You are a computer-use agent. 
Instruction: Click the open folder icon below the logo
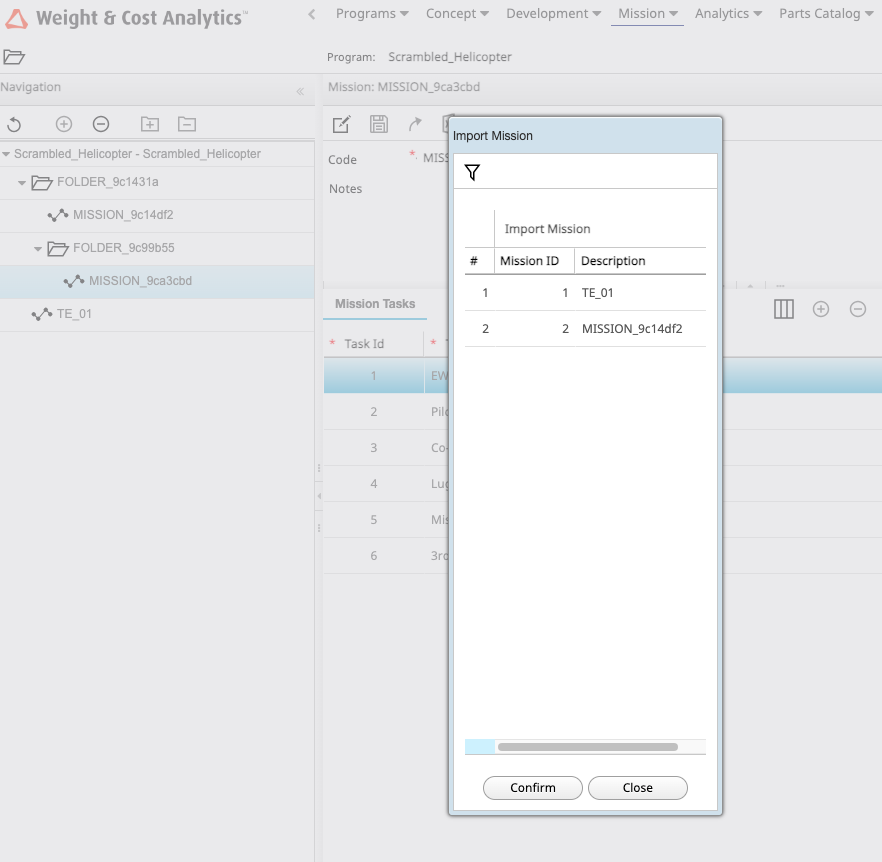(x=14, y=57)
